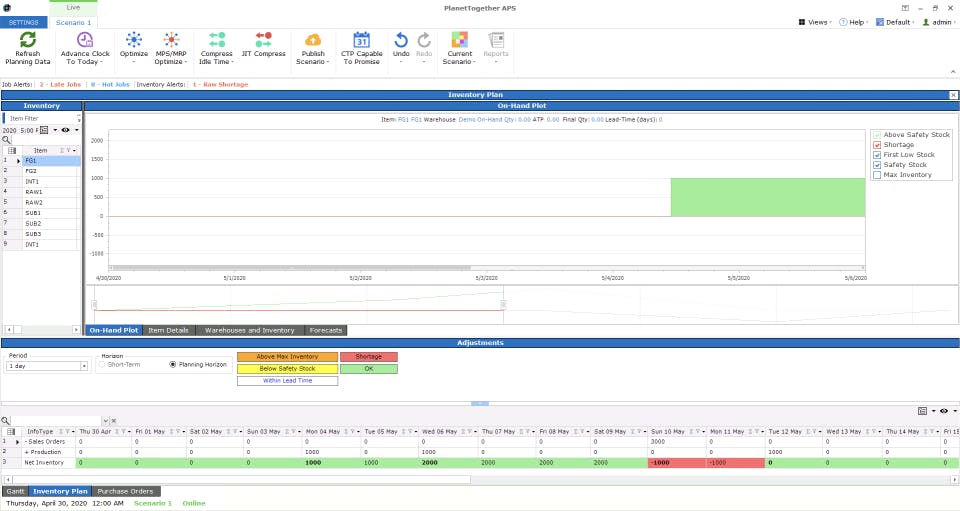Open the Views dropdown menu
960x511 pixels.
pyautogui.click(x=816, y=22)
